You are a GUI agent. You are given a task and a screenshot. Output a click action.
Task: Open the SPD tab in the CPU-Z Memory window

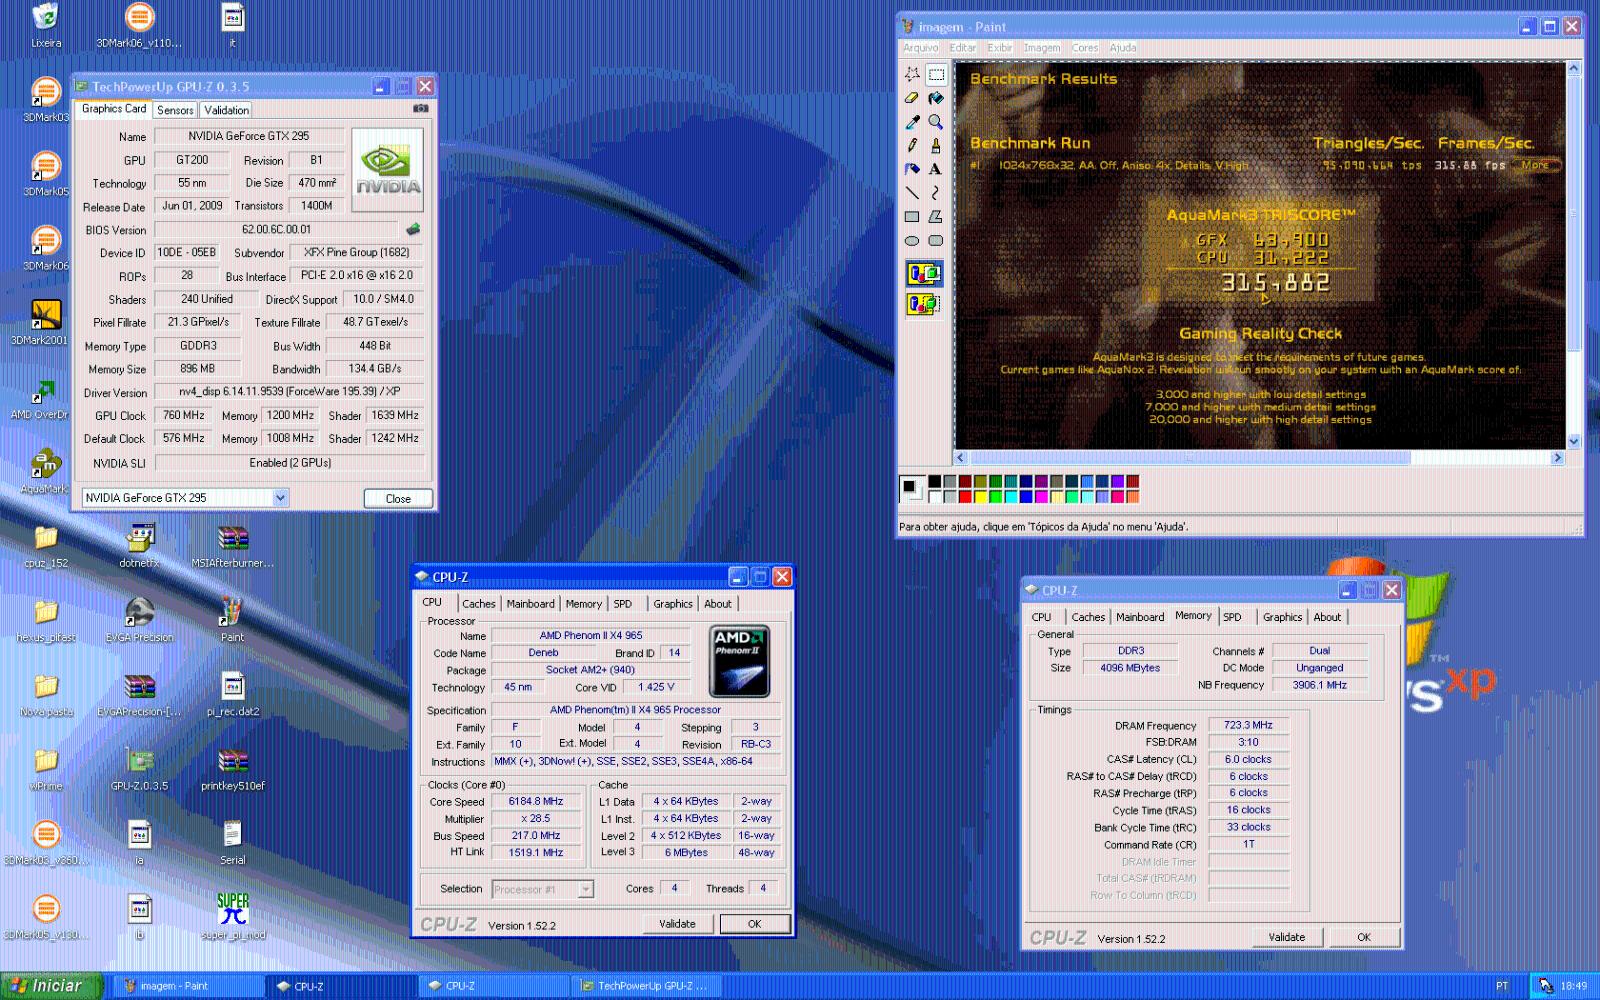(x=1232, y=617)
